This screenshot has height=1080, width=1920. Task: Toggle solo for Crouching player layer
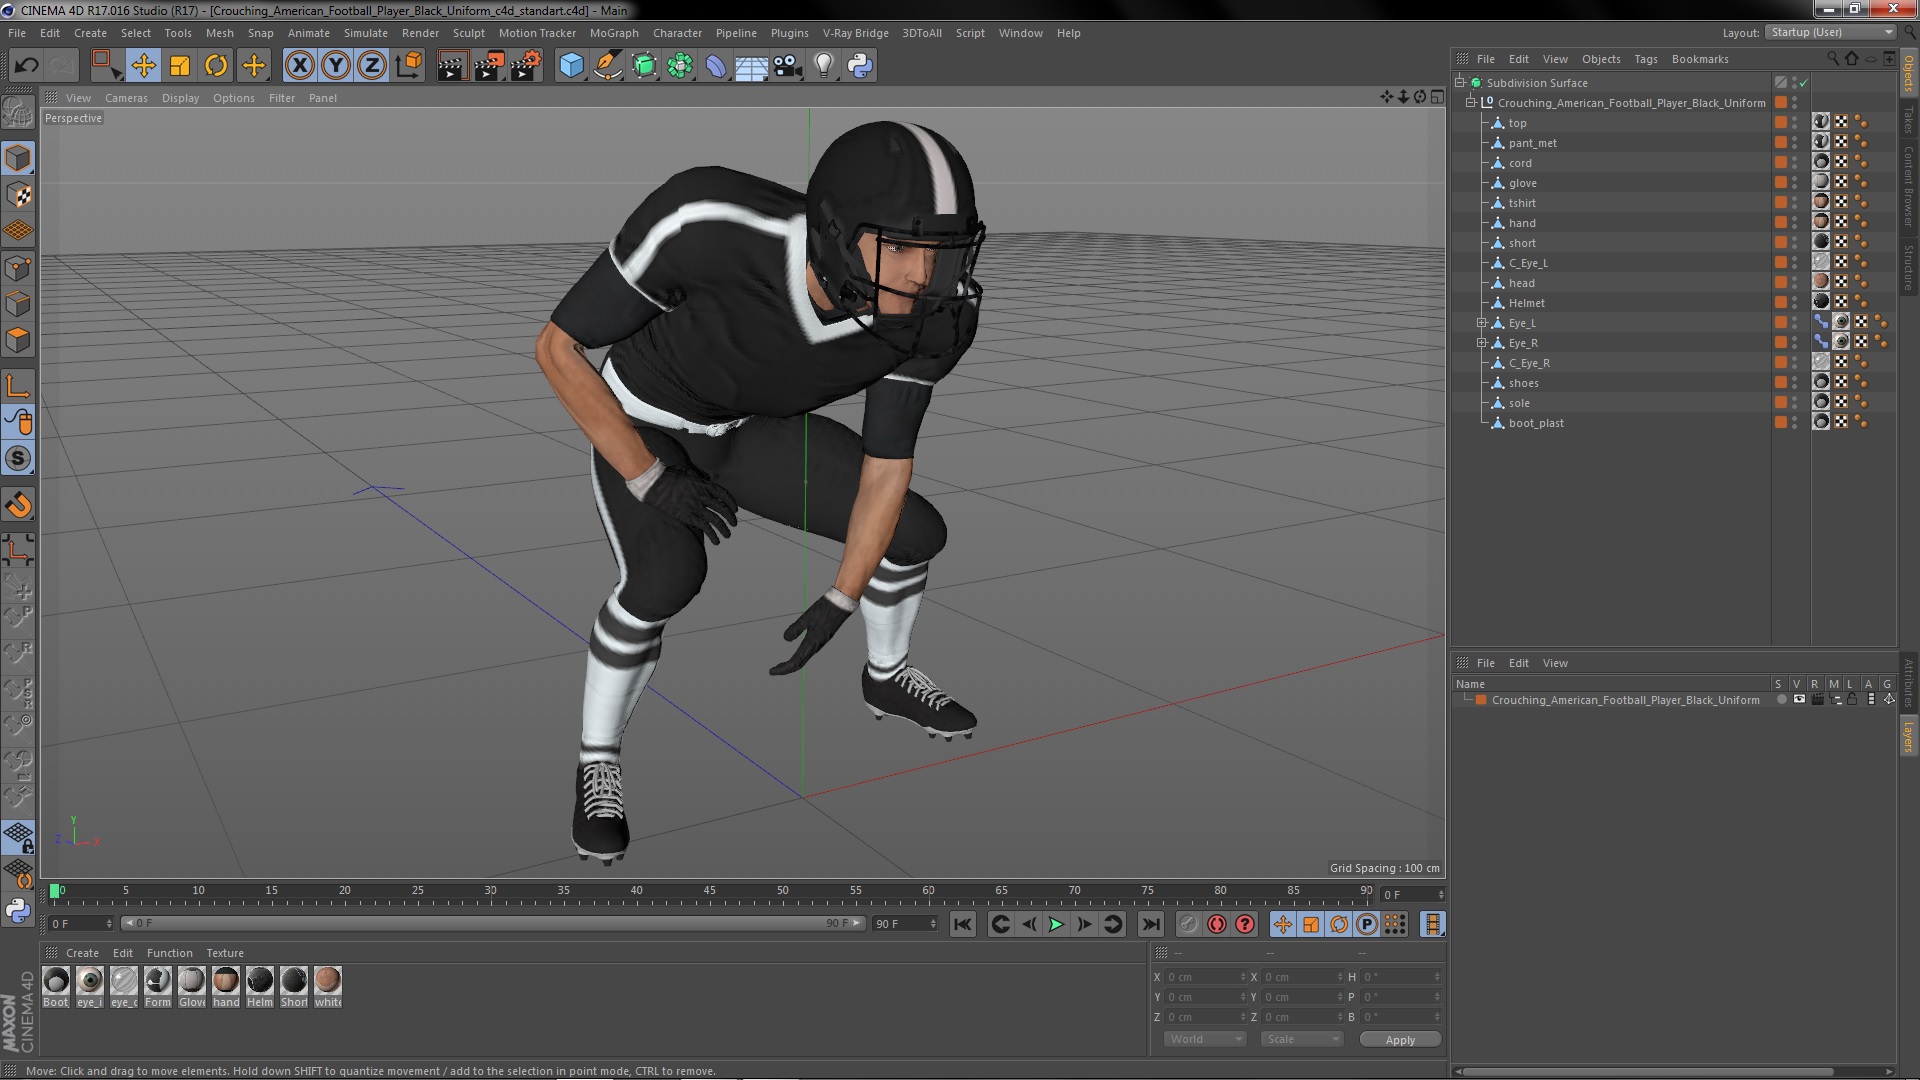[x=1781, y=700]
